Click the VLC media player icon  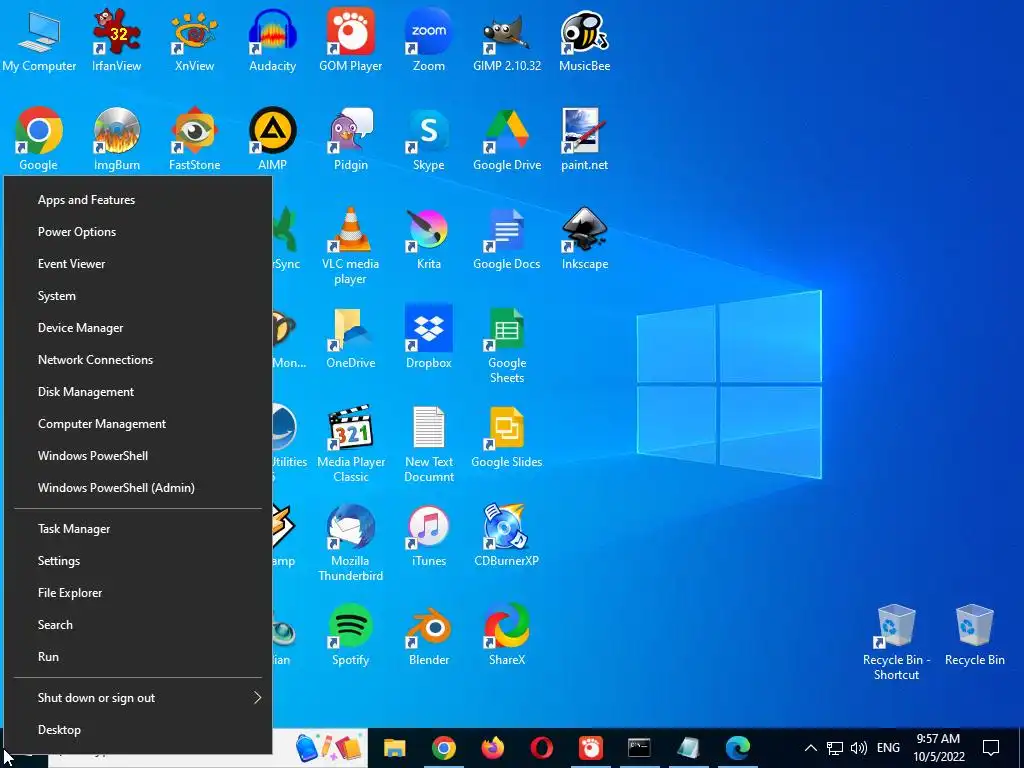351,246
